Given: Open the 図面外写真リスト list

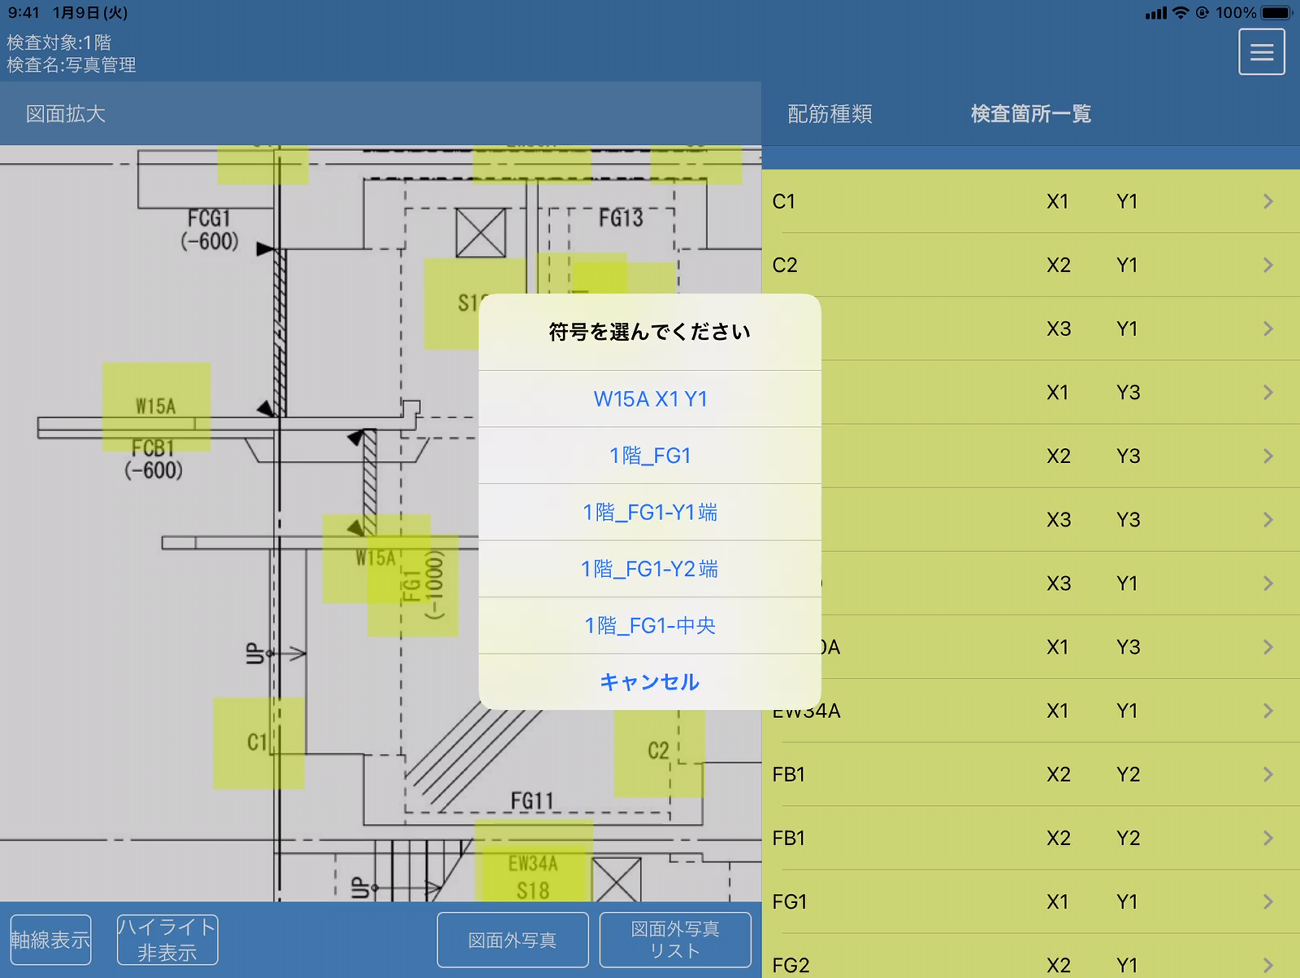Looking at the screenshot, I should 675,939.
